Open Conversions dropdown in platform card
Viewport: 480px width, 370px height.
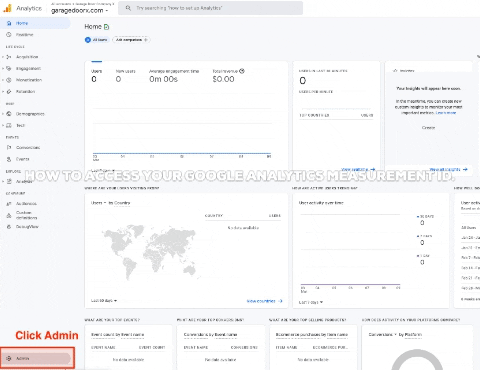383,334
